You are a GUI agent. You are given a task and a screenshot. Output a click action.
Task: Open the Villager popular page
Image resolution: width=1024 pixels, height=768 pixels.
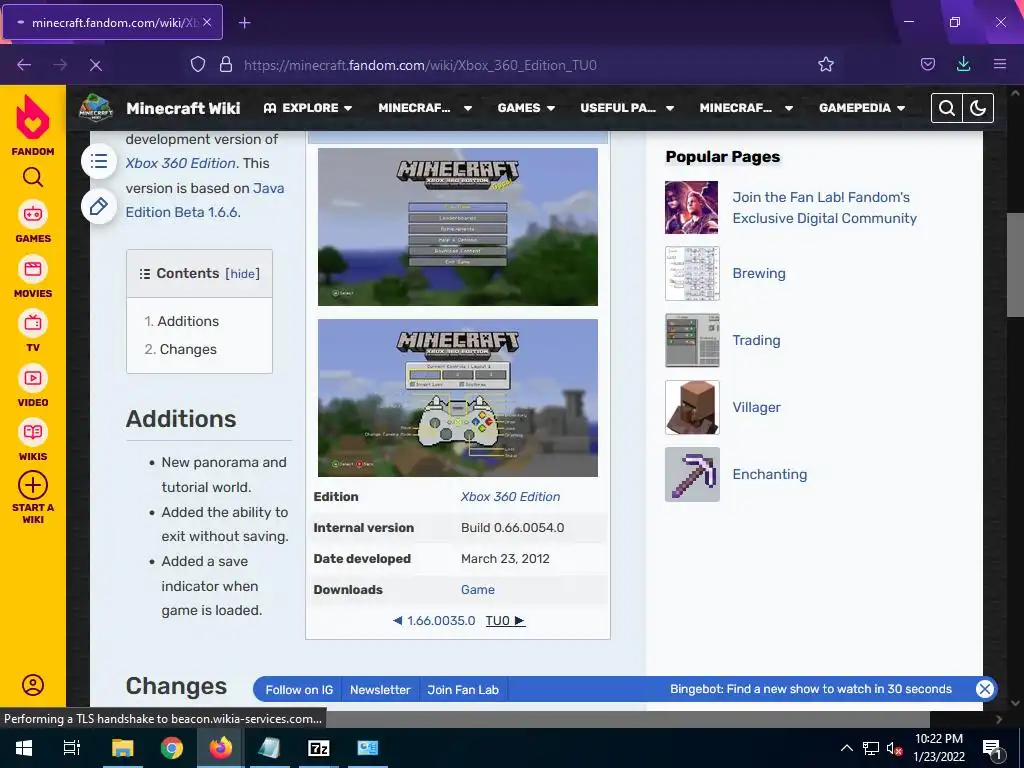[756, 408]
